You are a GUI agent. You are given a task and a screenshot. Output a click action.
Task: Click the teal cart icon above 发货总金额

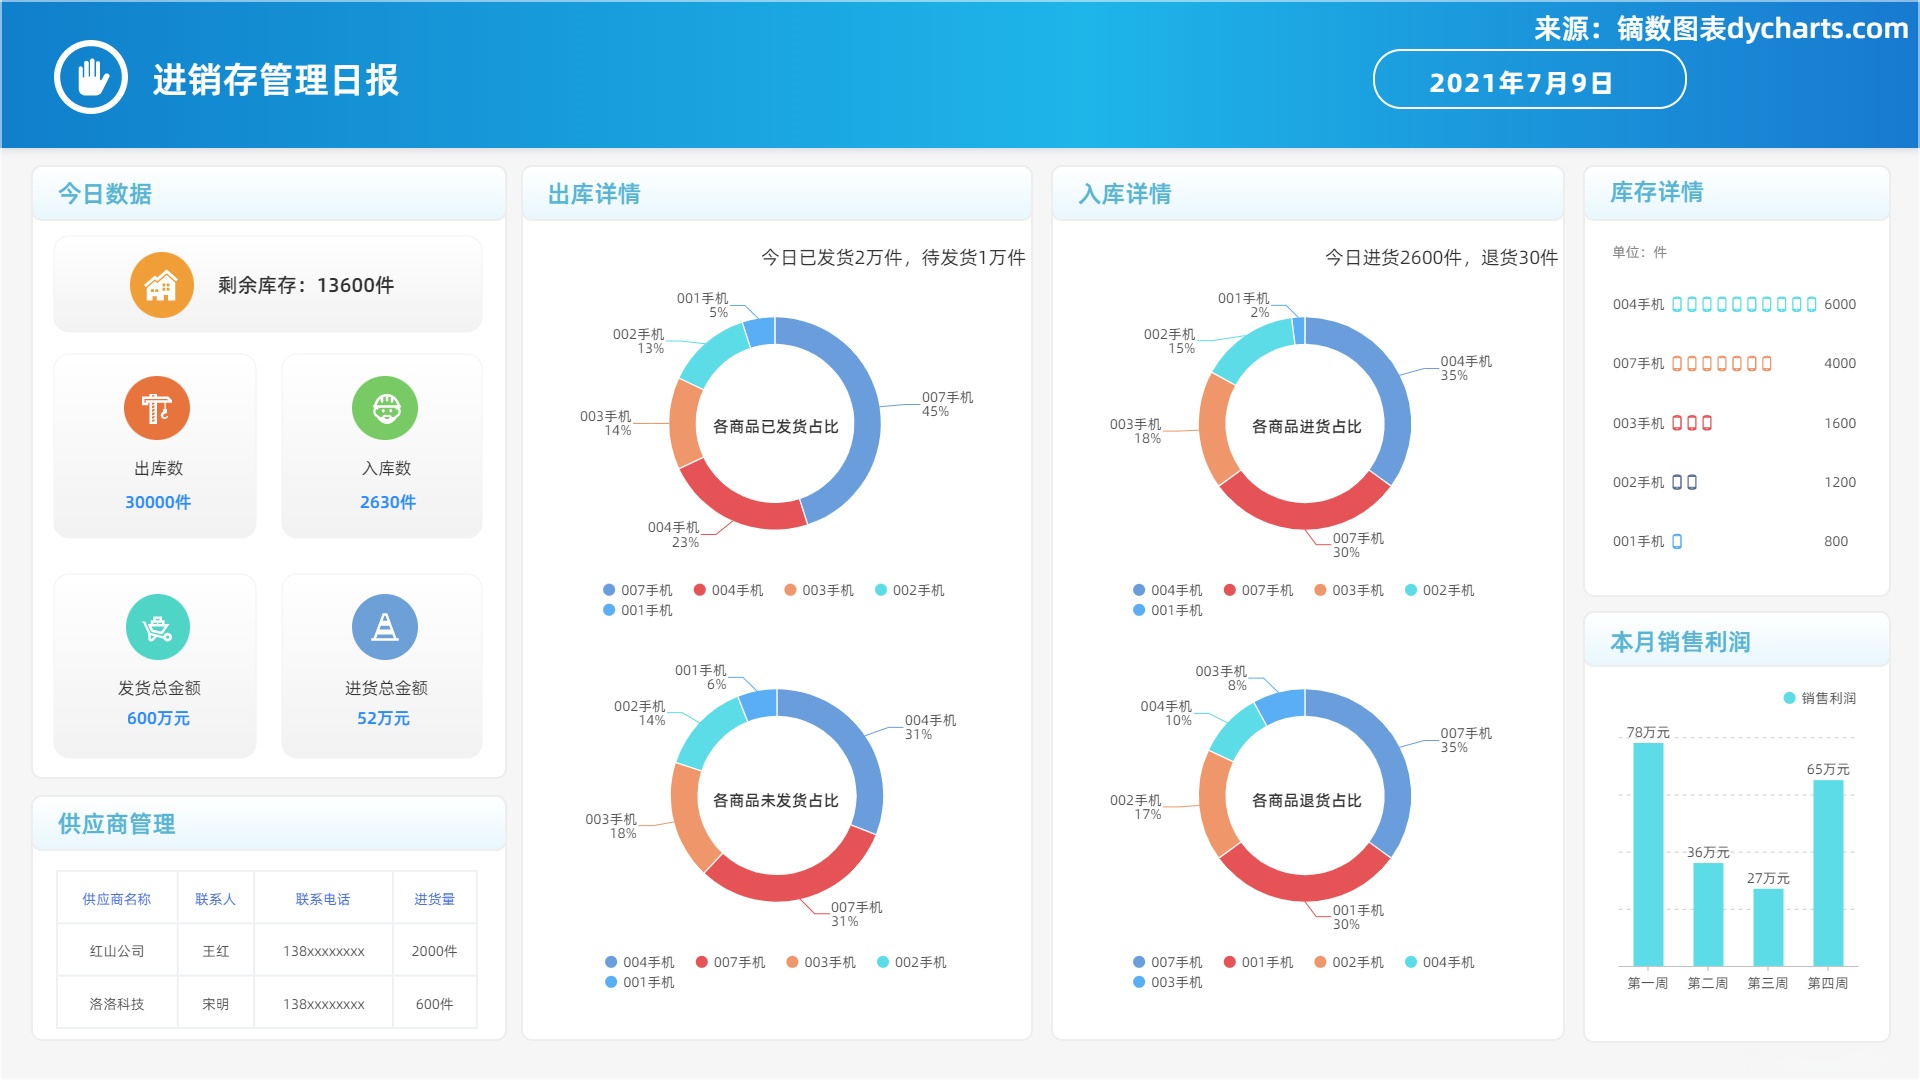coord(157,627)
